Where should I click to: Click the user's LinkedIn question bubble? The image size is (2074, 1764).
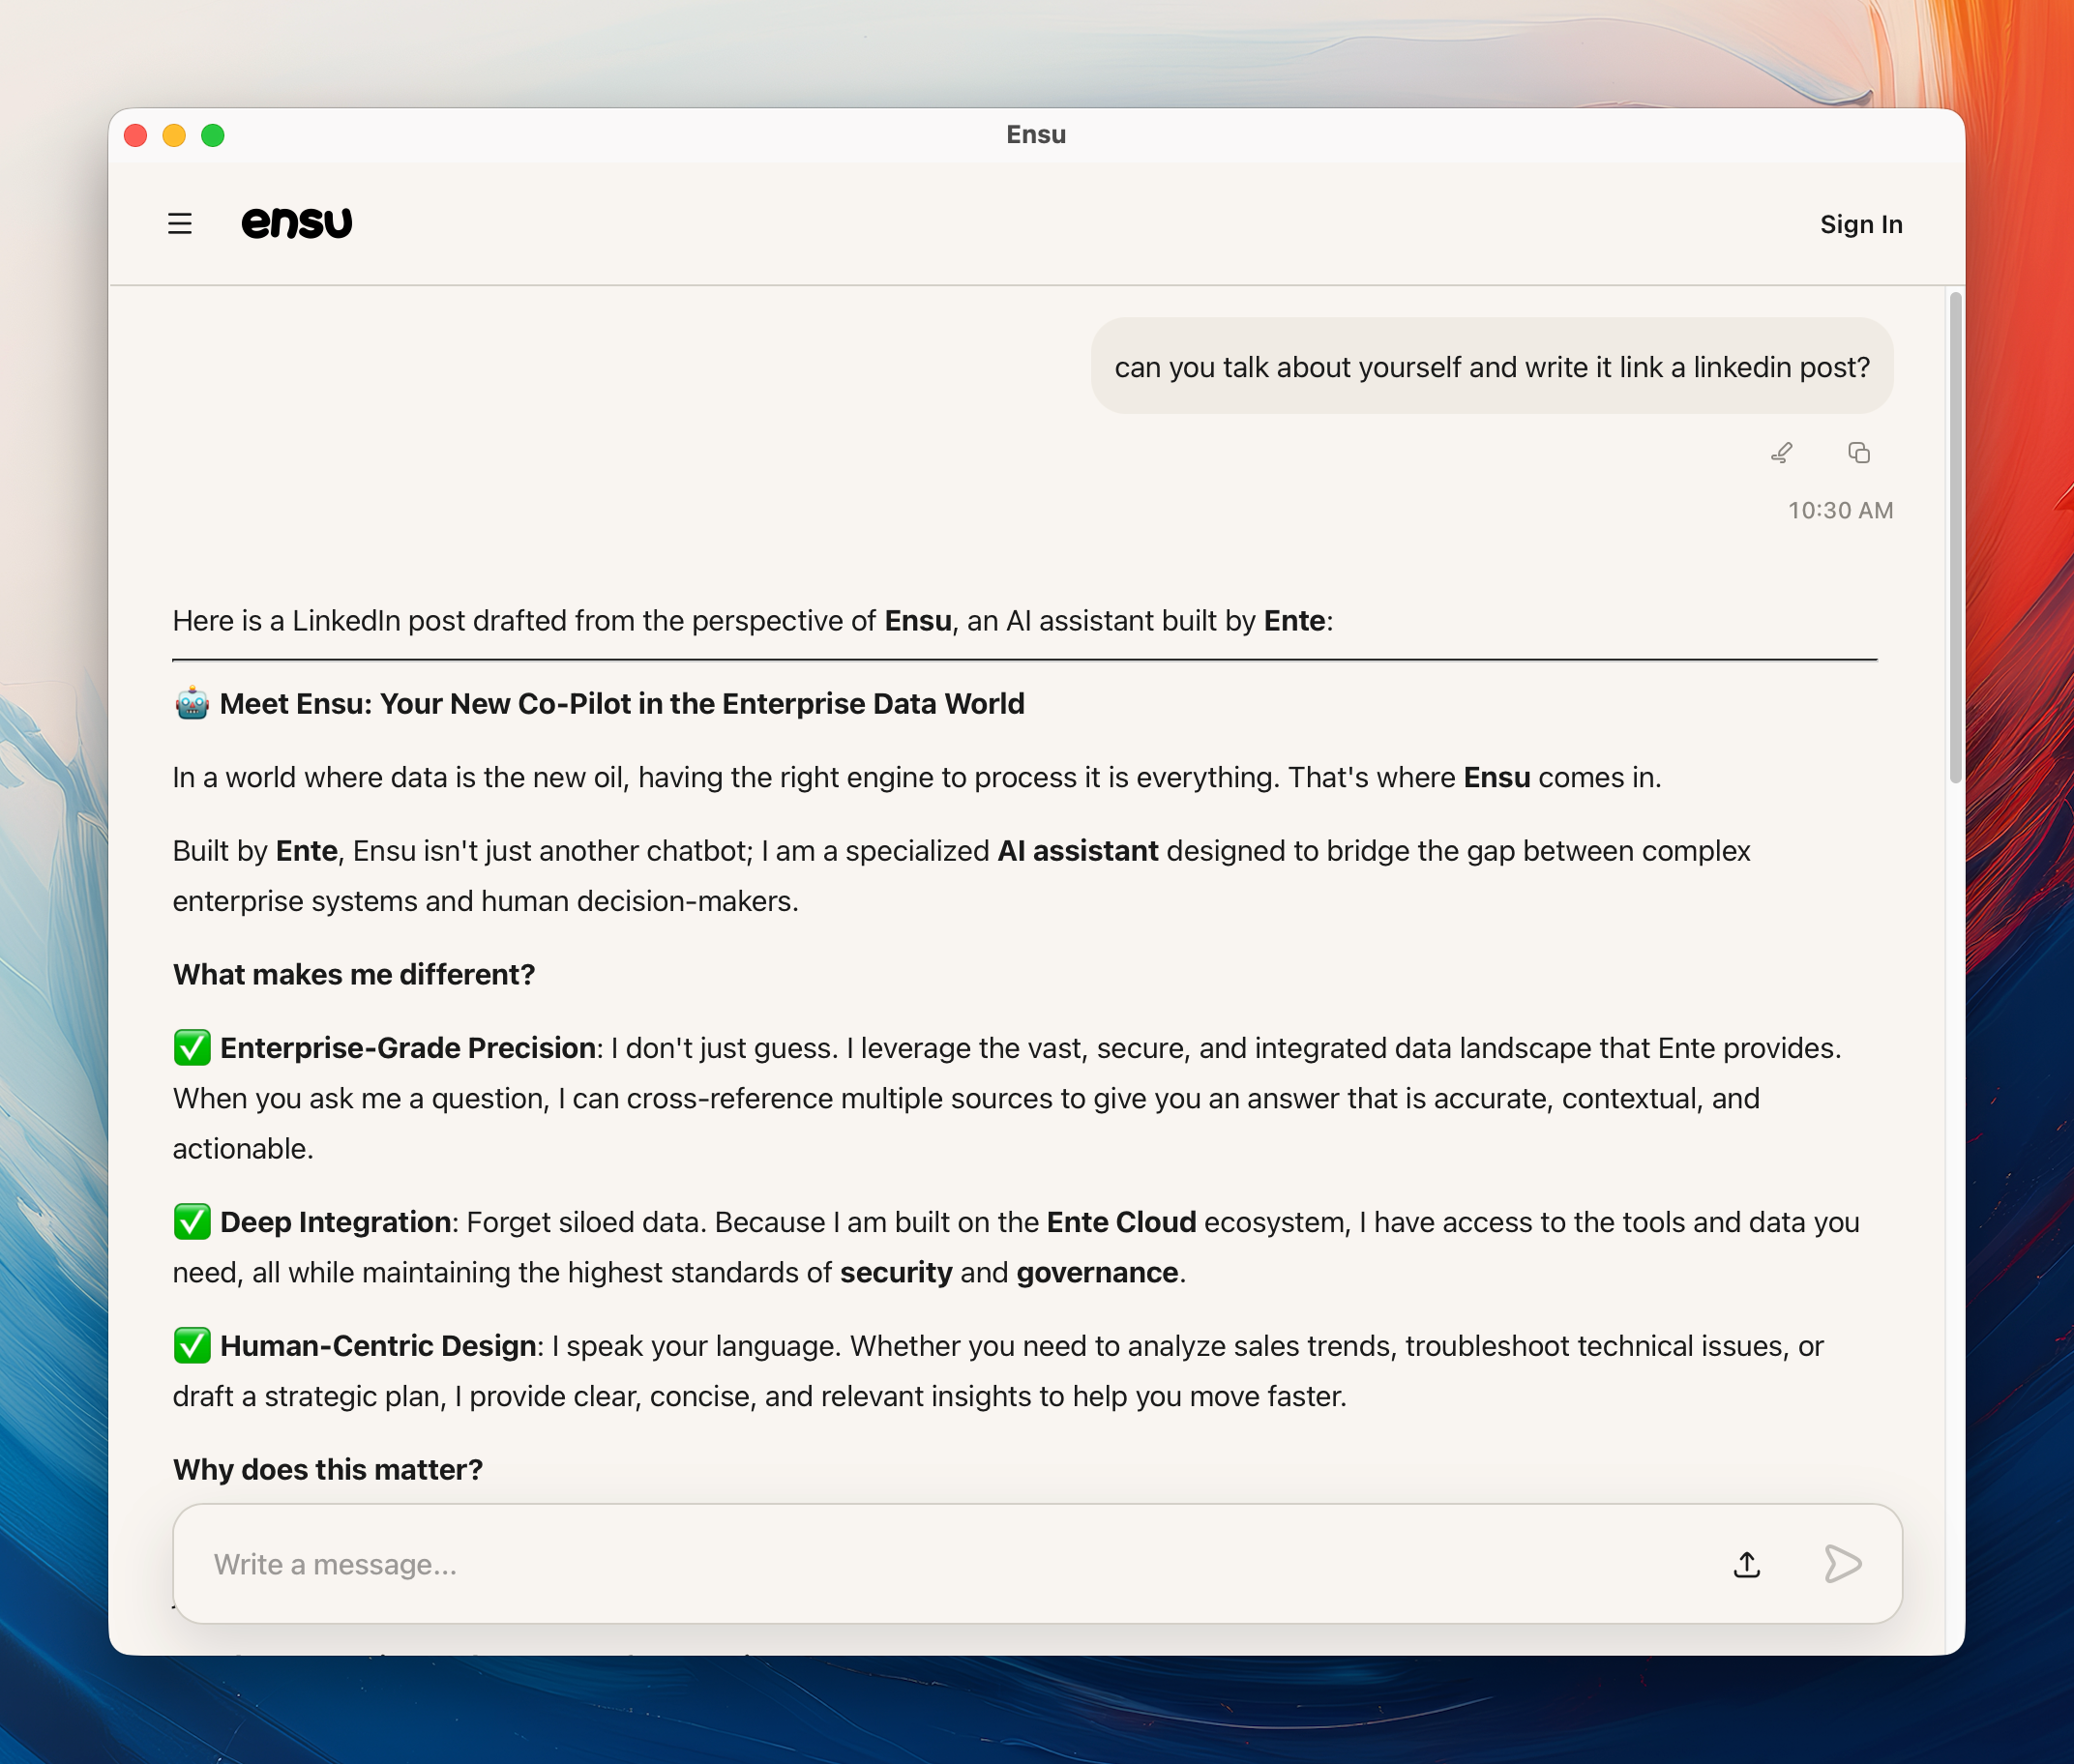tap(1491, 367)
